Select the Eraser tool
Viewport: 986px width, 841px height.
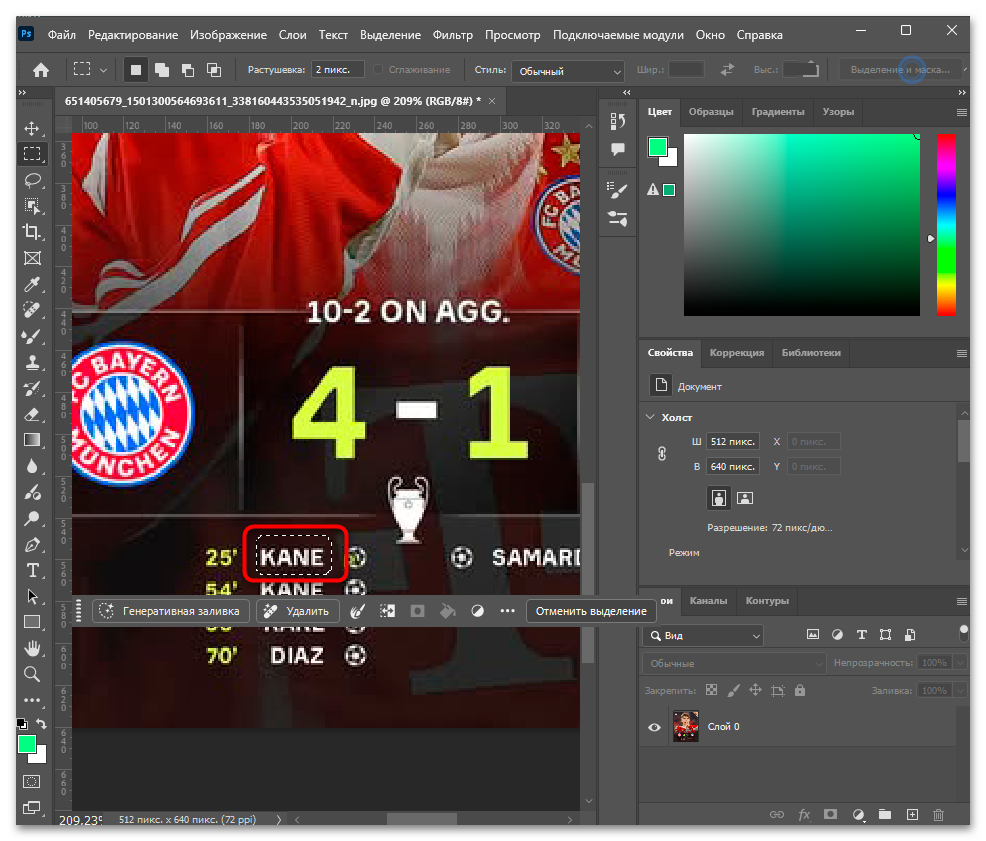[32, 415]
